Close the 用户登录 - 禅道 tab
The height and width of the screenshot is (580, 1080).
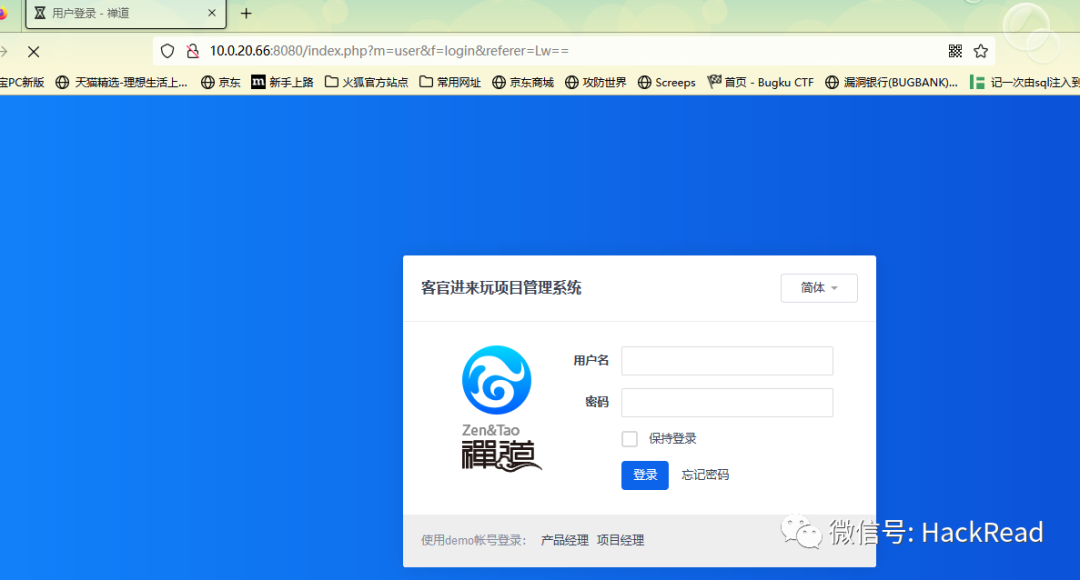click(212, 13)
